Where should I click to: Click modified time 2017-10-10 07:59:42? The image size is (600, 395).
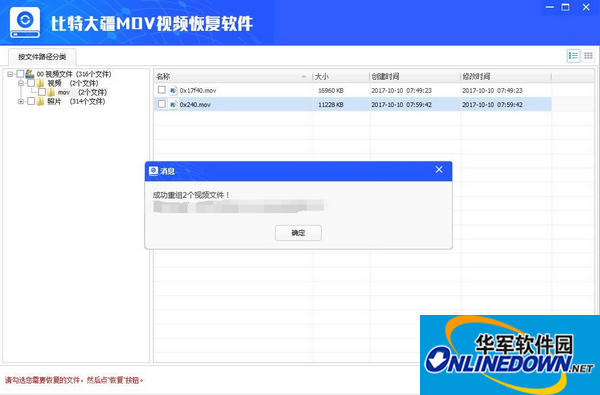click(492, 104)
